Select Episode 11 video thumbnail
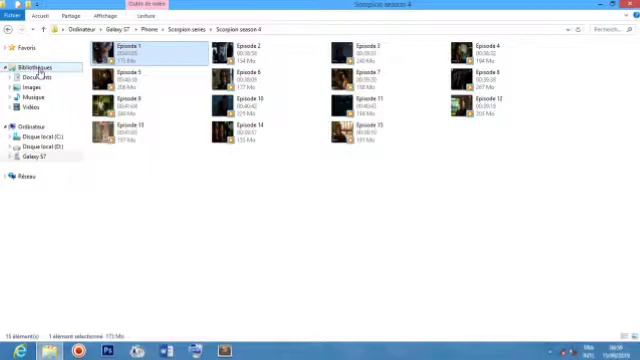Image resolution: width=640 pixels, height=360 pixels. (342, 106)
